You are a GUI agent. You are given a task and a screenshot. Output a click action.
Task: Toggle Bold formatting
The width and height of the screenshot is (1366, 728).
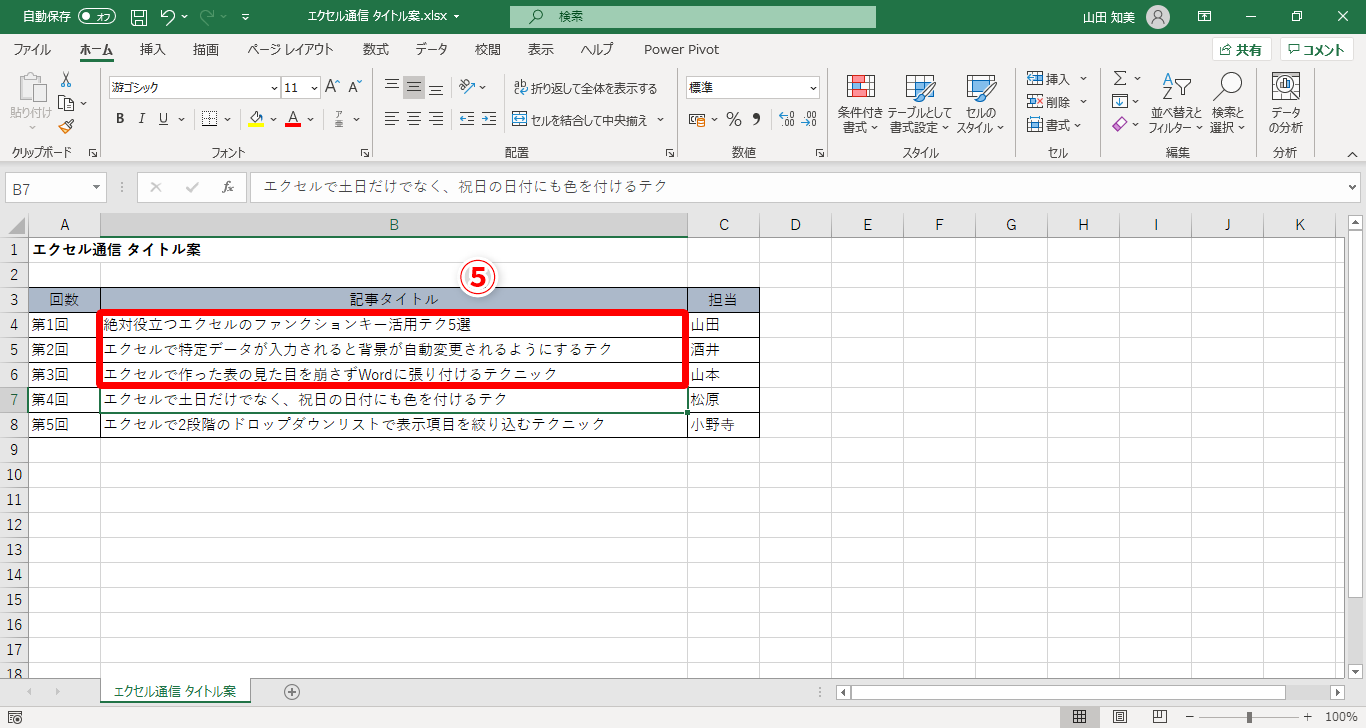[120, 119]
